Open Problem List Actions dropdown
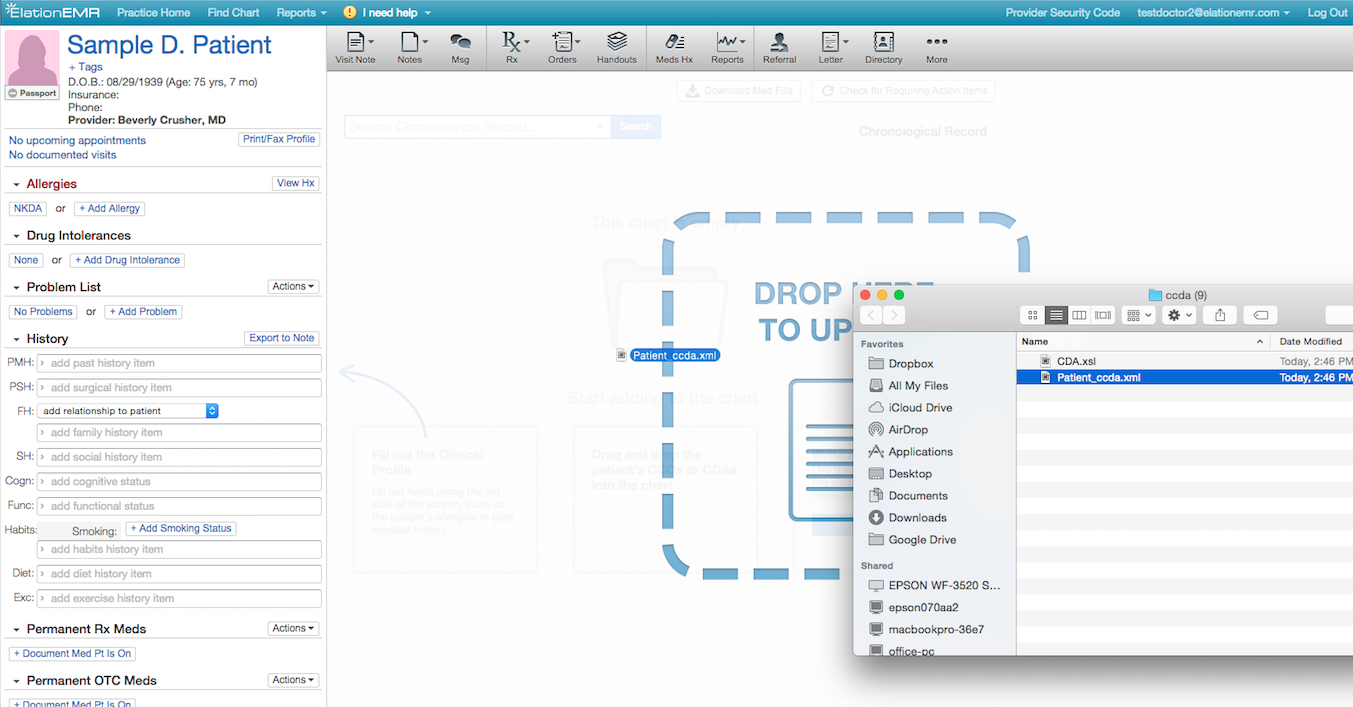Viewport: 1353px width, 707px height. pos(294,287)
